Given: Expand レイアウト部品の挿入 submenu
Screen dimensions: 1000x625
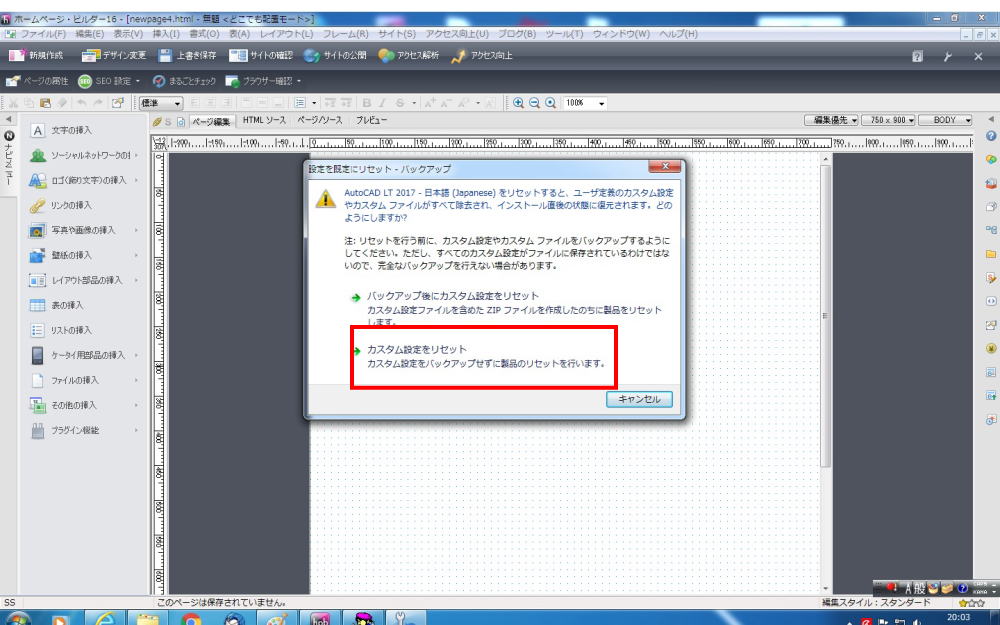Looking at the screenshot, I should click(136, 280).
